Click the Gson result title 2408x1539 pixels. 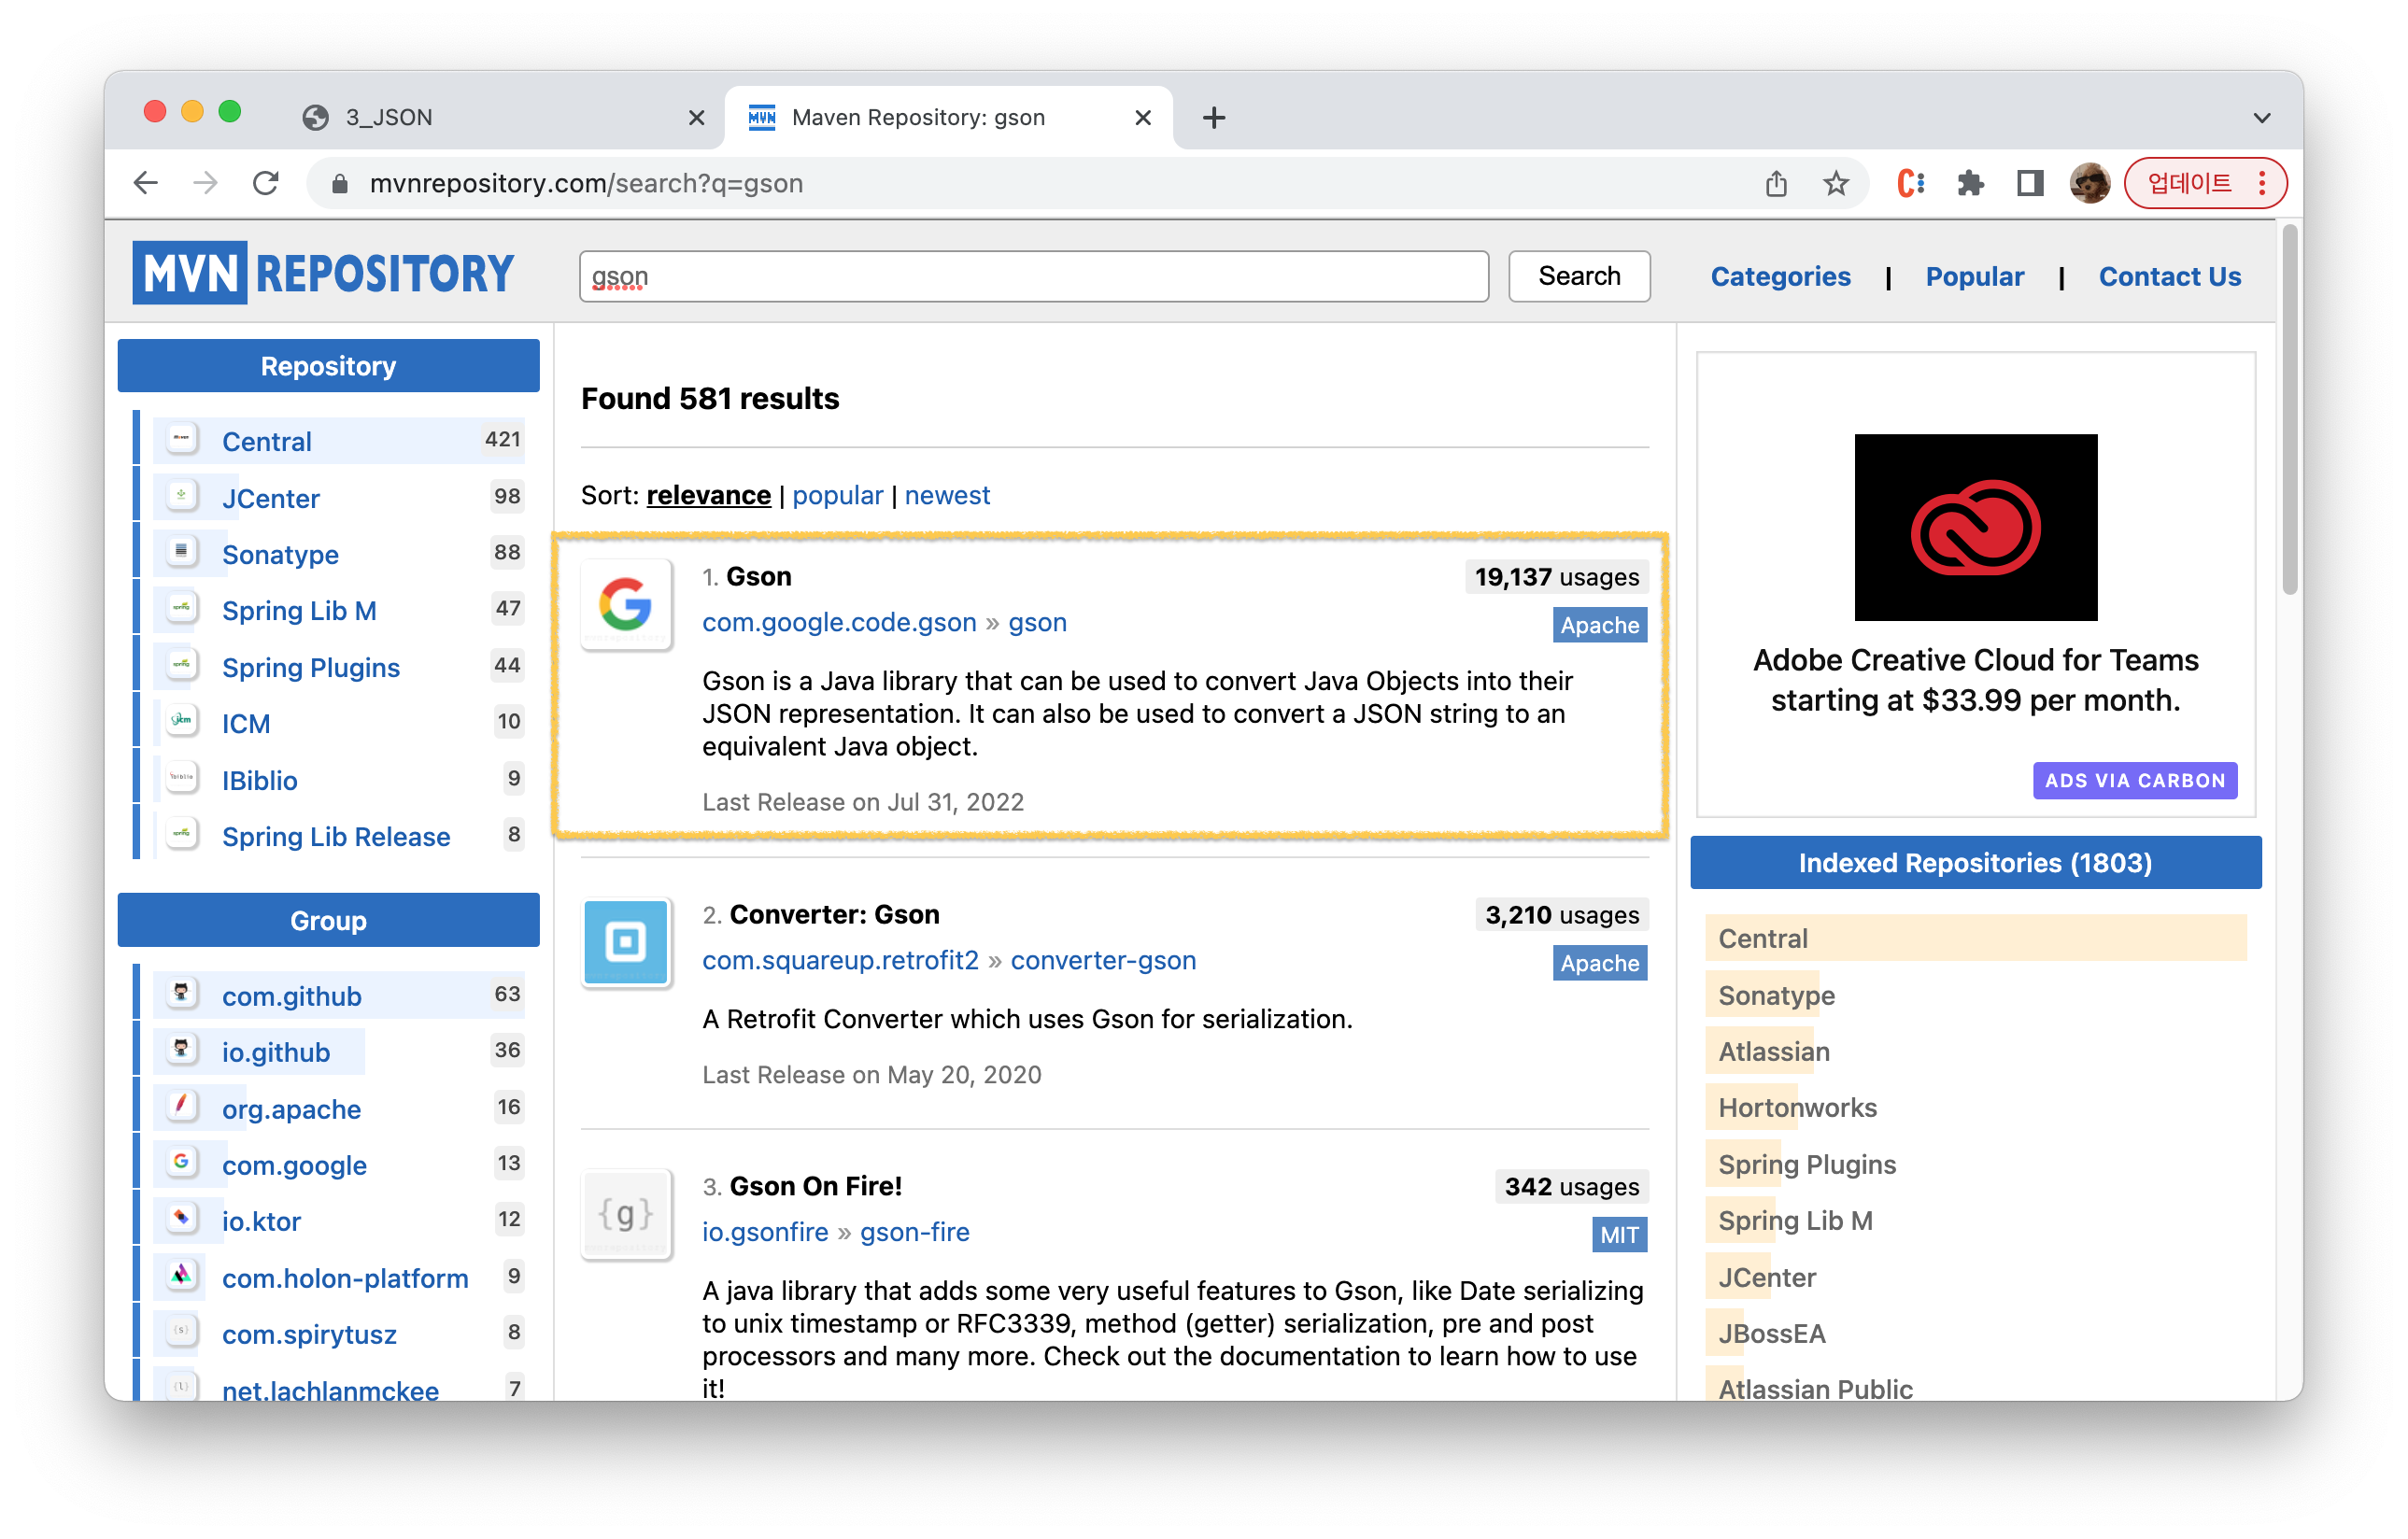(758, 576)
